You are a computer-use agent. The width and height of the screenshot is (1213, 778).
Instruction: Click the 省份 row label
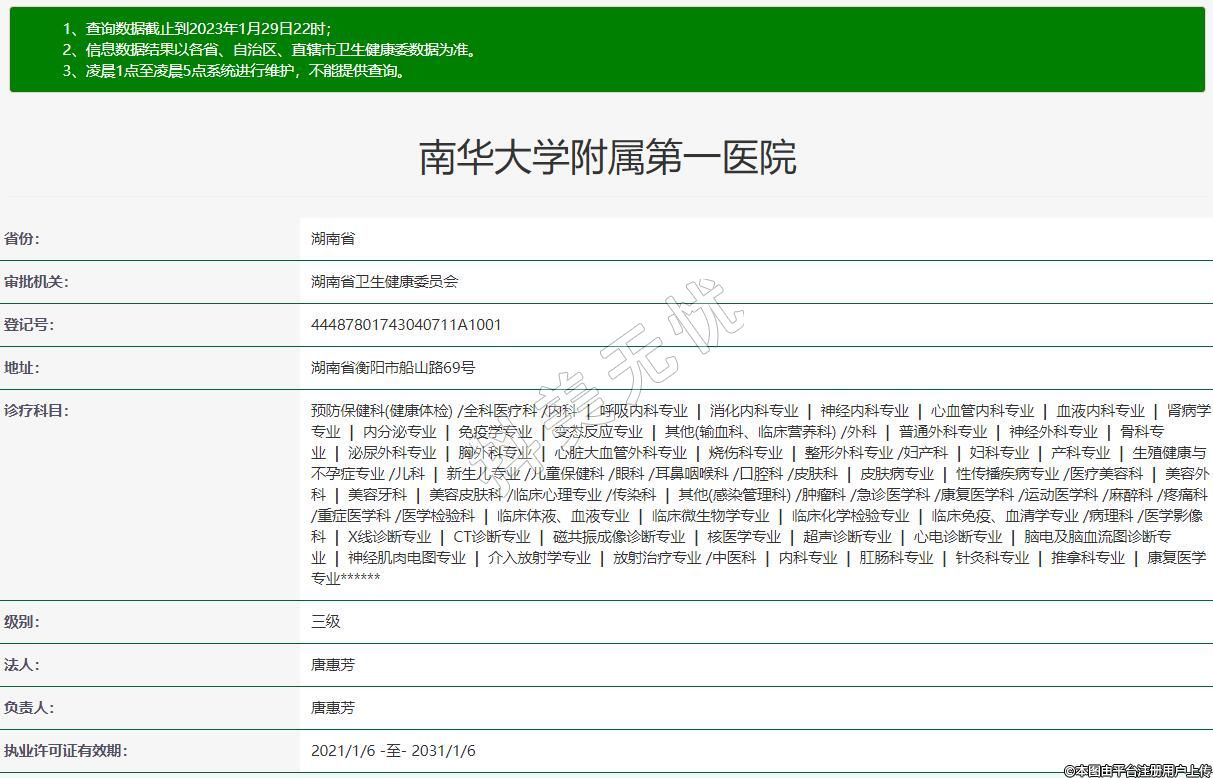pos(22,239)
